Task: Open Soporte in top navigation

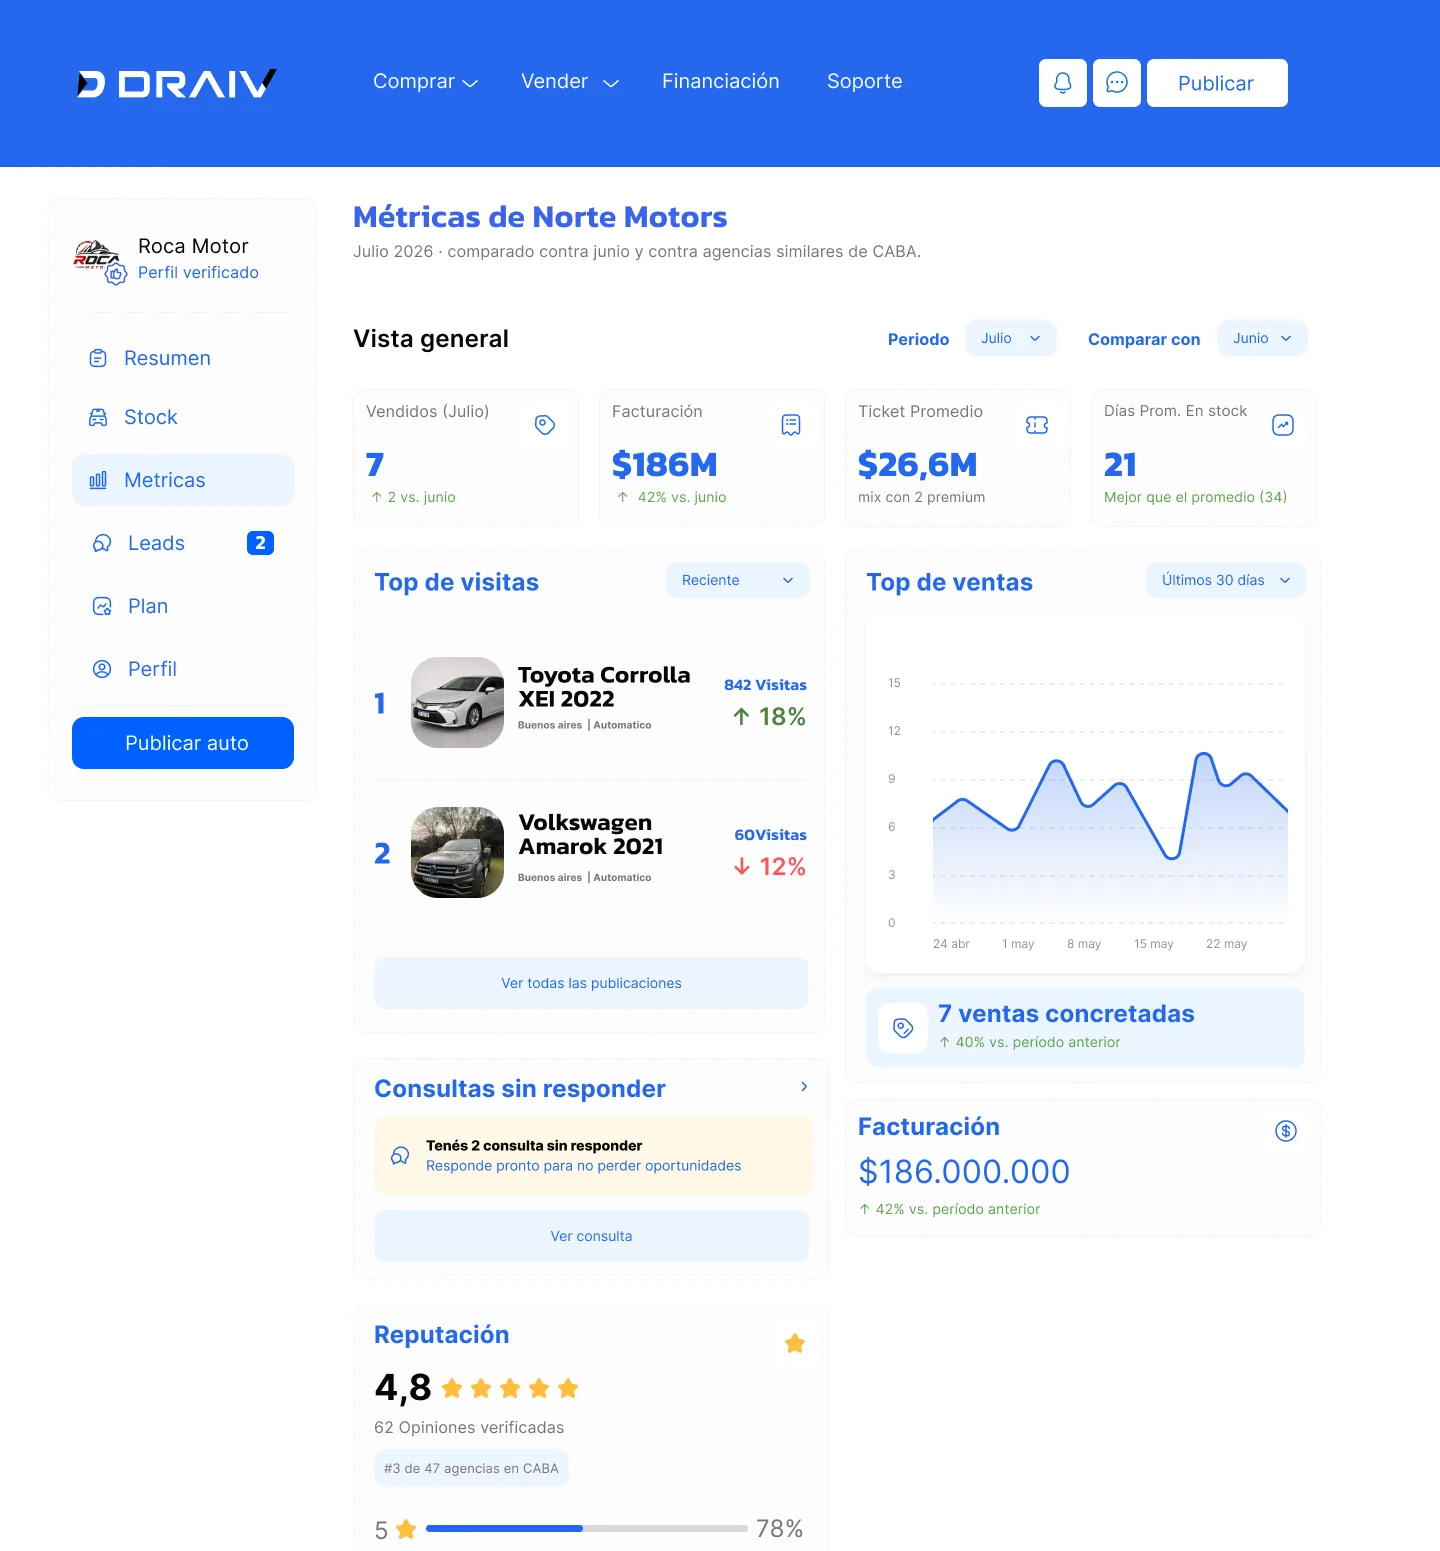Action: pos(865,82)
